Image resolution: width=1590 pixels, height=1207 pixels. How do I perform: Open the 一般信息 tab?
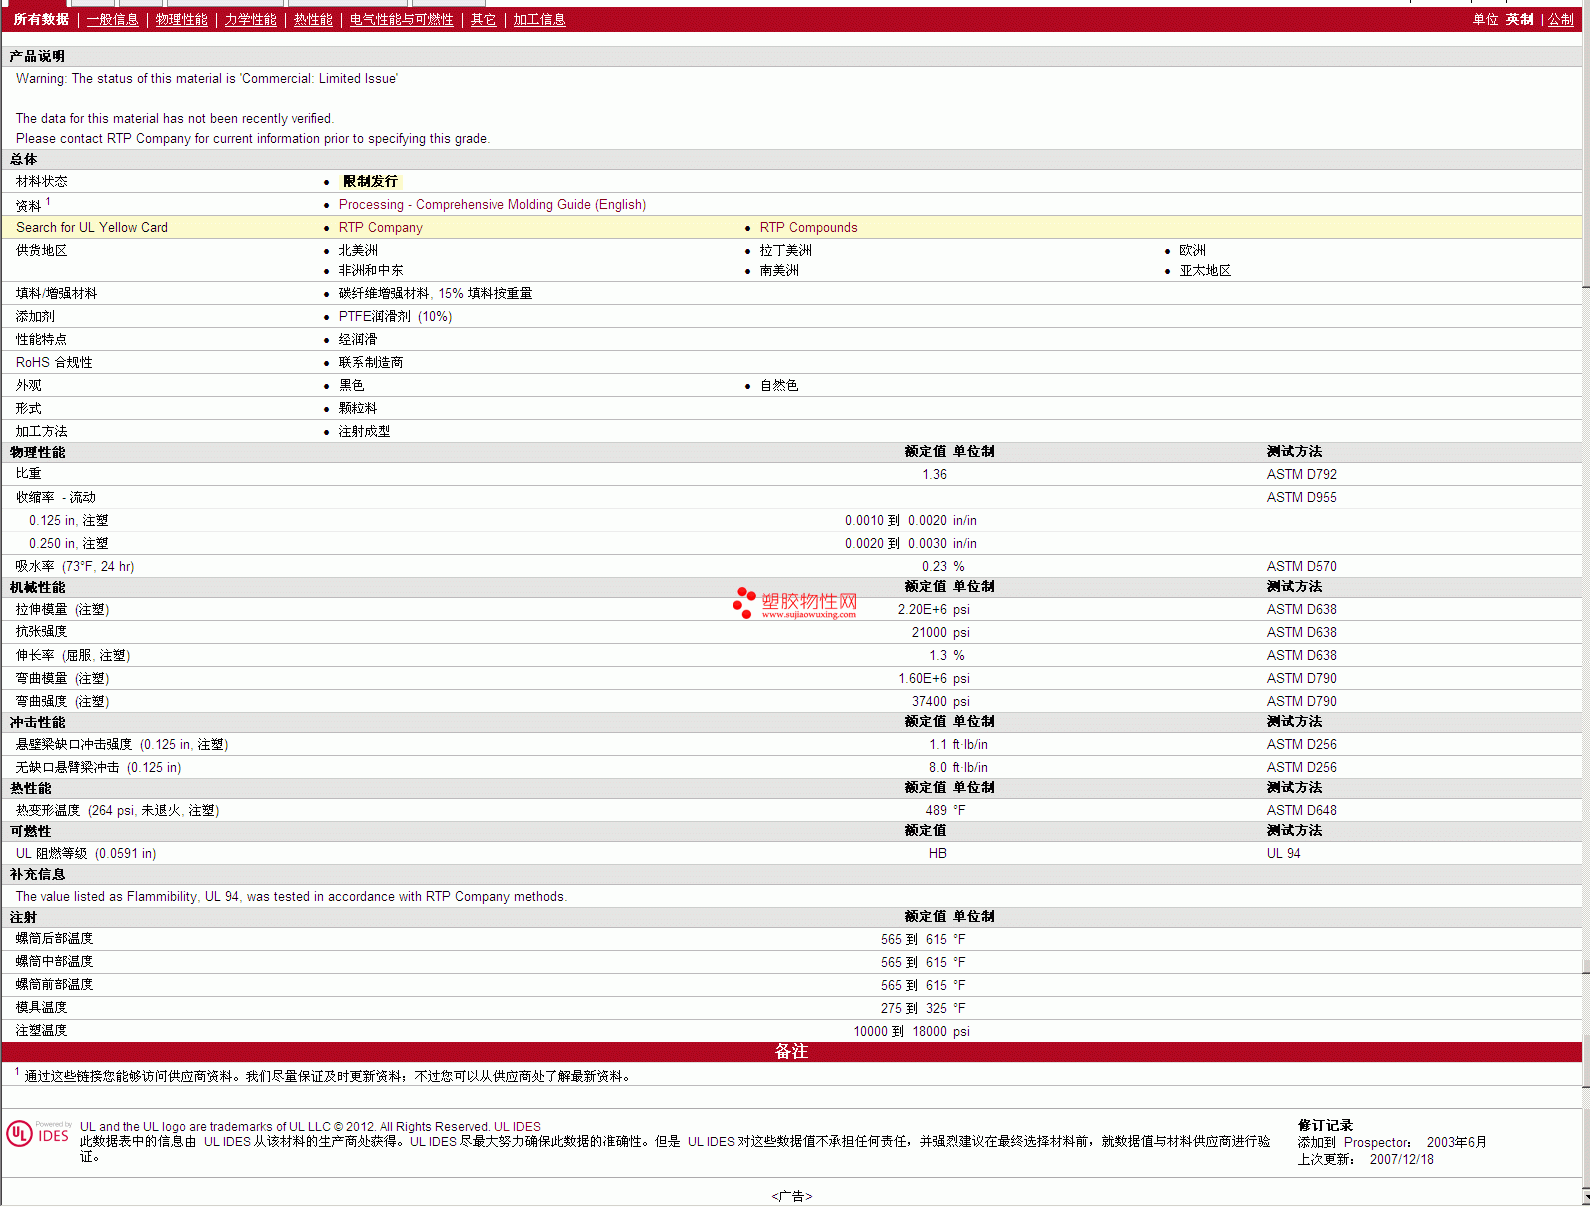[112, 20]
